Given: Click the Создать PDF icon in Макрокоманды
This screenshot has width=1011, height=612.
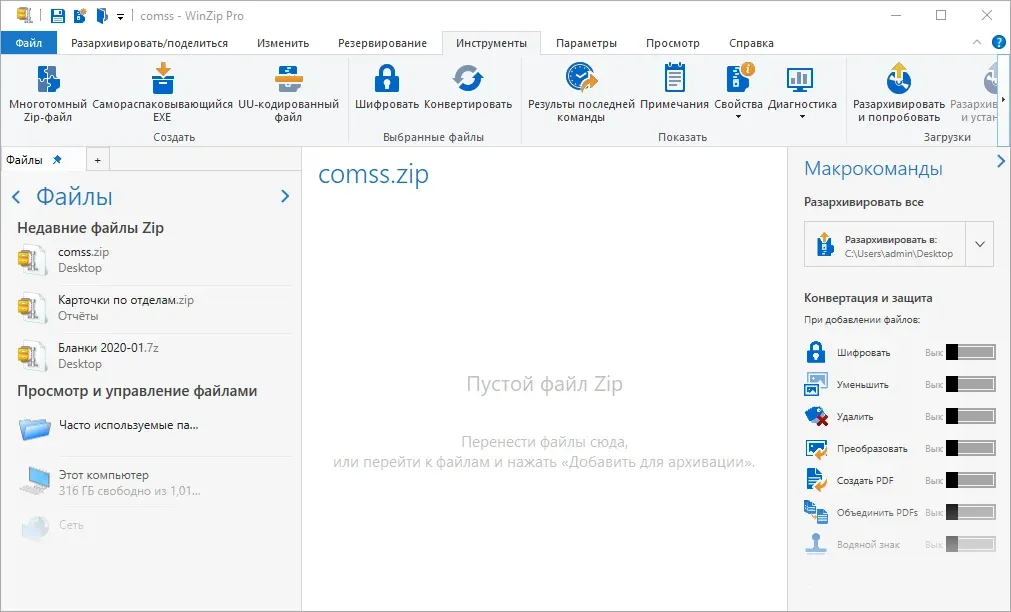Looking at the screenshot, I should (x=816, y=480).
